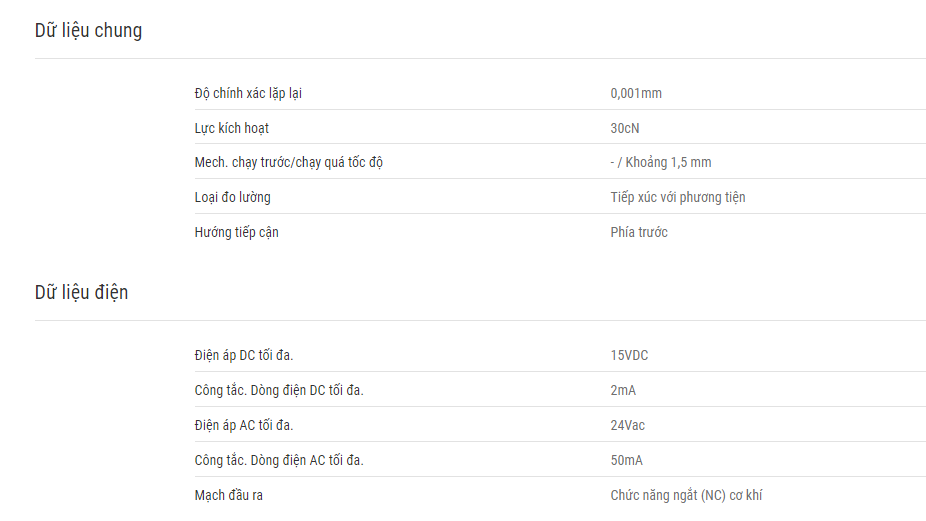Click the 15VDC value

[x=630, y=356]
